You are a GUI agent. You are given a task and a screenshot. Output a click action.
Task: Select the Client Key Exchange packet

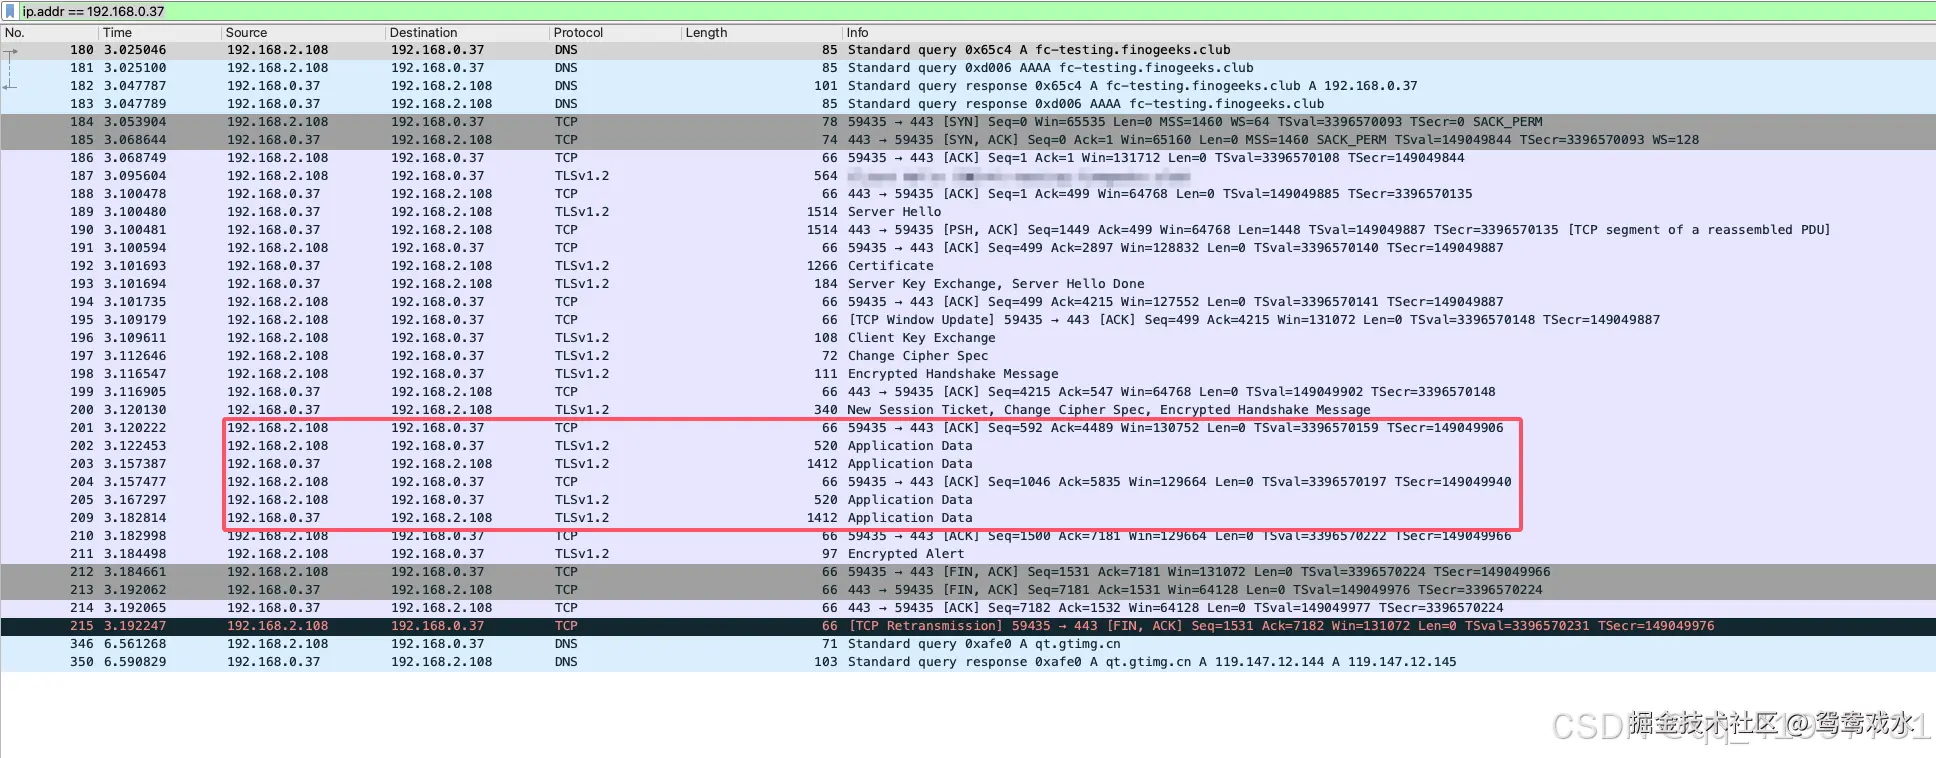pyautogui.click(x=968, y=338)
